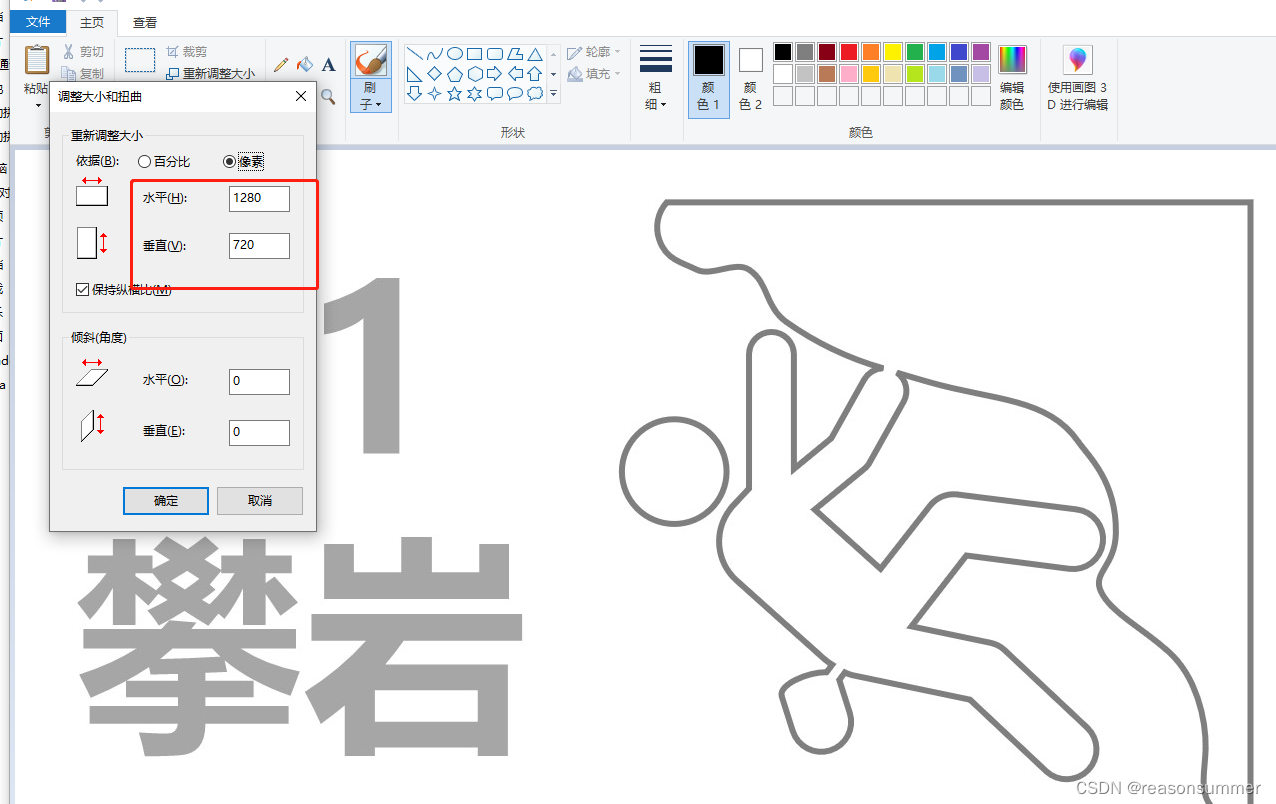Select the cloud callout shape
This screenshot has width=1276, height=804.
(x=535, y=94)
